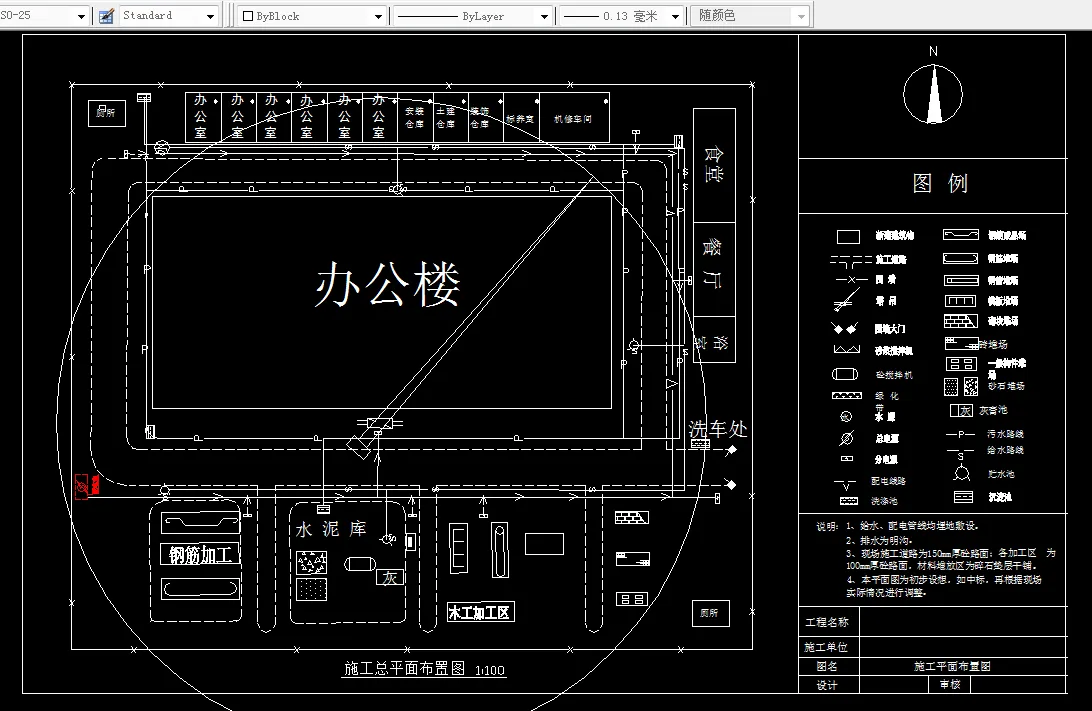Open the 0.13 毫米 lineweight dropdown
This screenshot has height=711, width=1092.
676,15
